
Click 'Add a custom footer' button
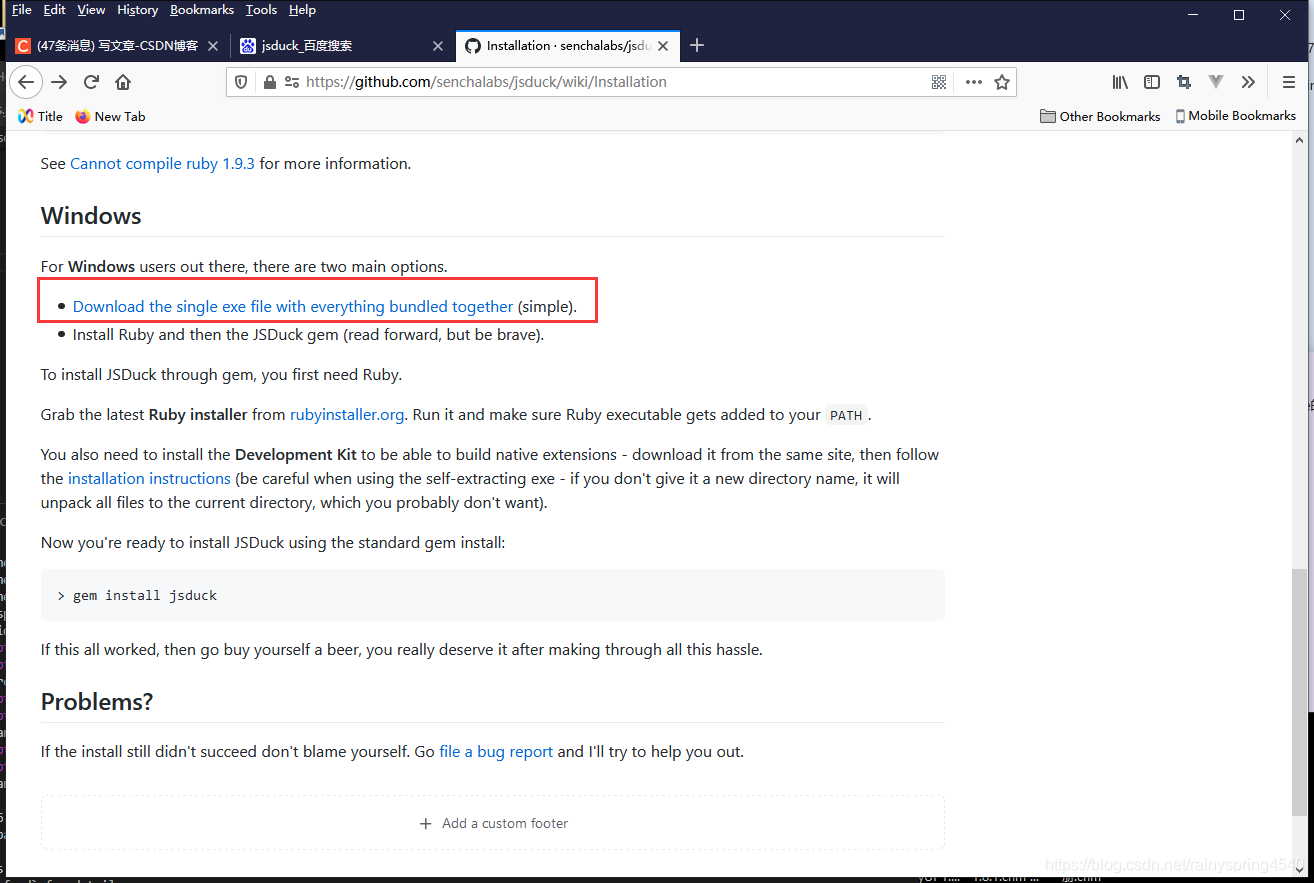(x=493, y=823)
